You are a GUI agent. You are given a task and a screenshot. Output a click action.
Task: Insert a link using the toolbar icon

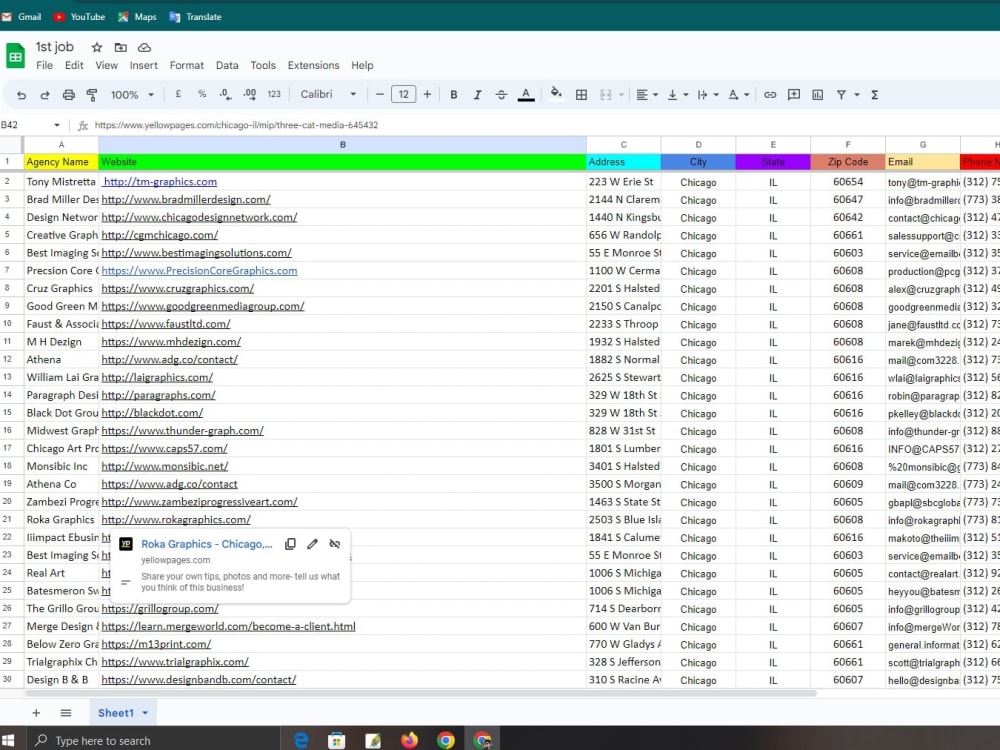tap(770, 94)
